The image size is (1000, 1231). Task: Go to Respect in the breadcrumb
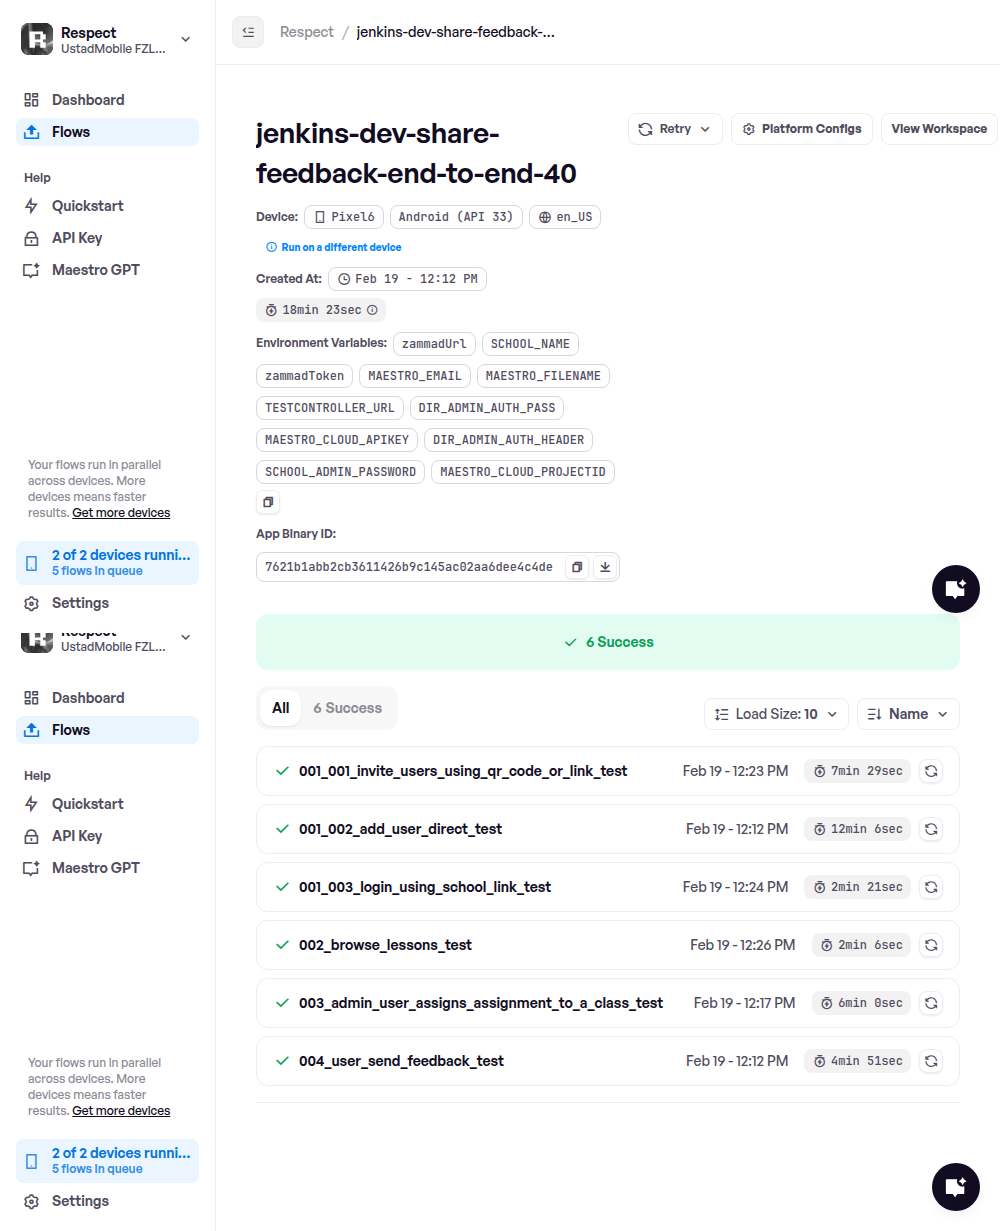[307, 32]
